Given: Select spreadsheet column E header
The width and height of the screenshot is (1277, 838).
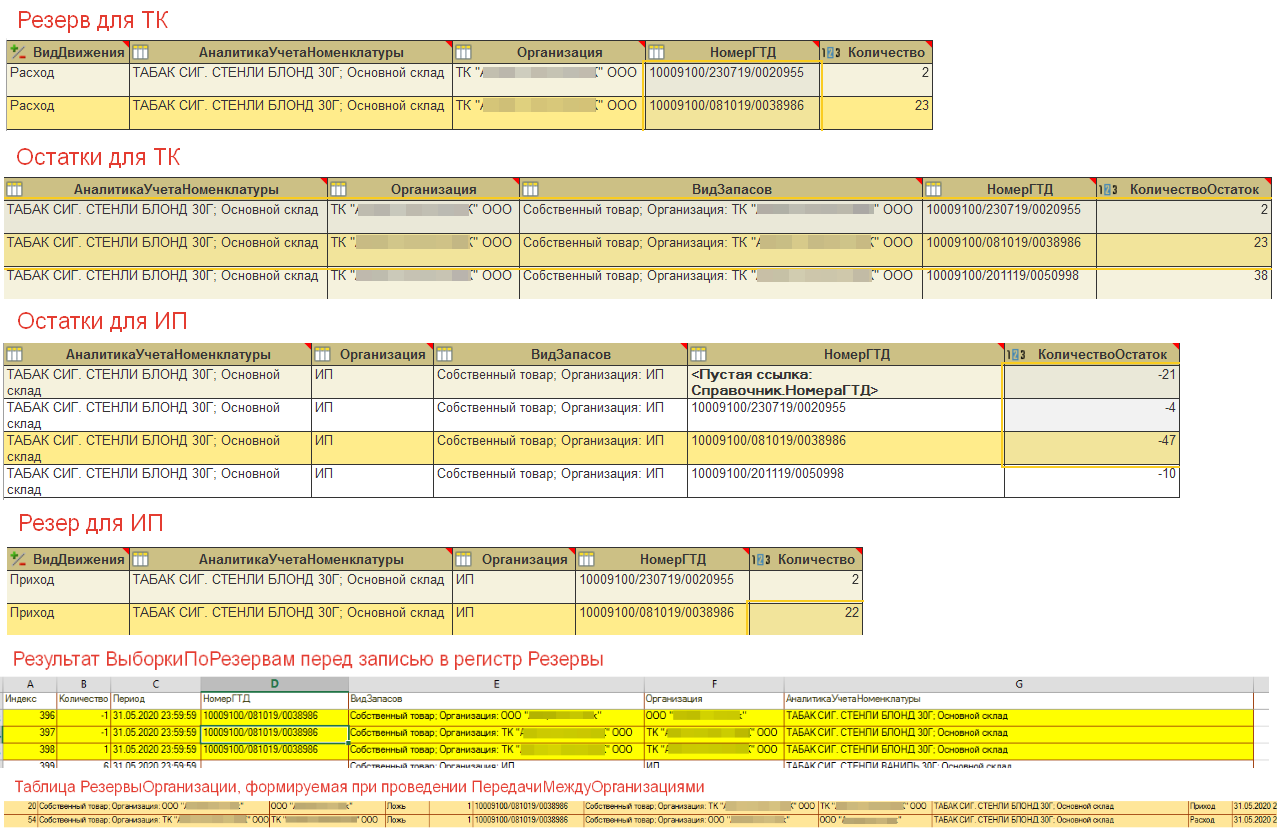Looking at the screenshot, I should pos(496,683).
